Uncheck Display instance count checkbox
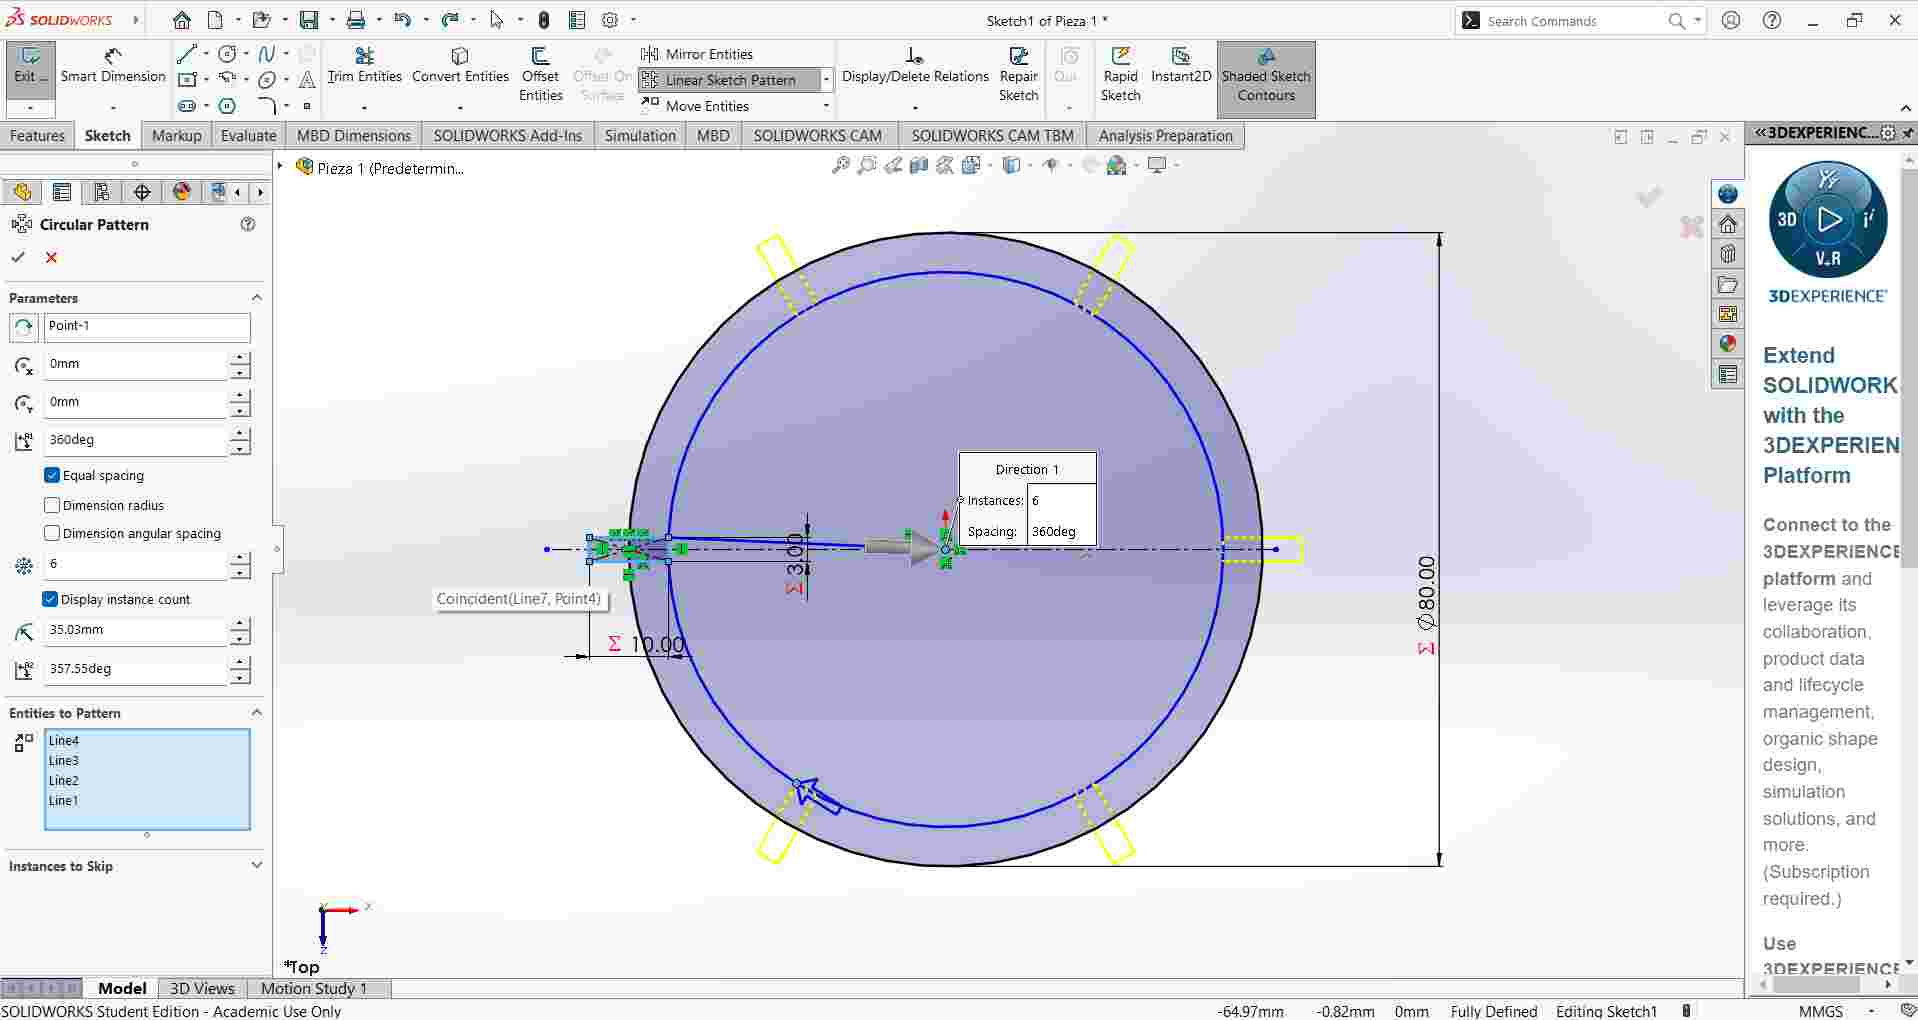The height and width of the screenshot is (1020, 1918). [x=50, y=599]
